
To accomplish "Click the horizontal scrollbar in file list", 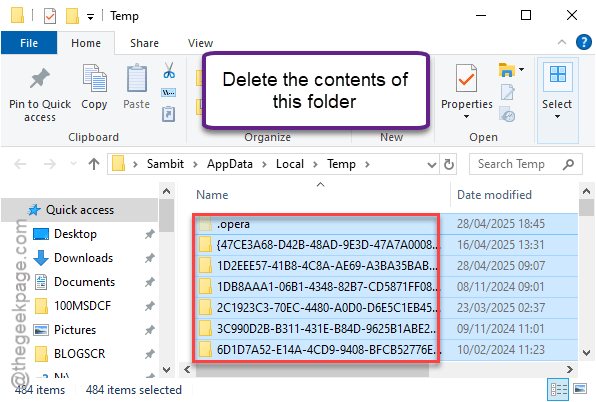I will (x=312, y=369).
